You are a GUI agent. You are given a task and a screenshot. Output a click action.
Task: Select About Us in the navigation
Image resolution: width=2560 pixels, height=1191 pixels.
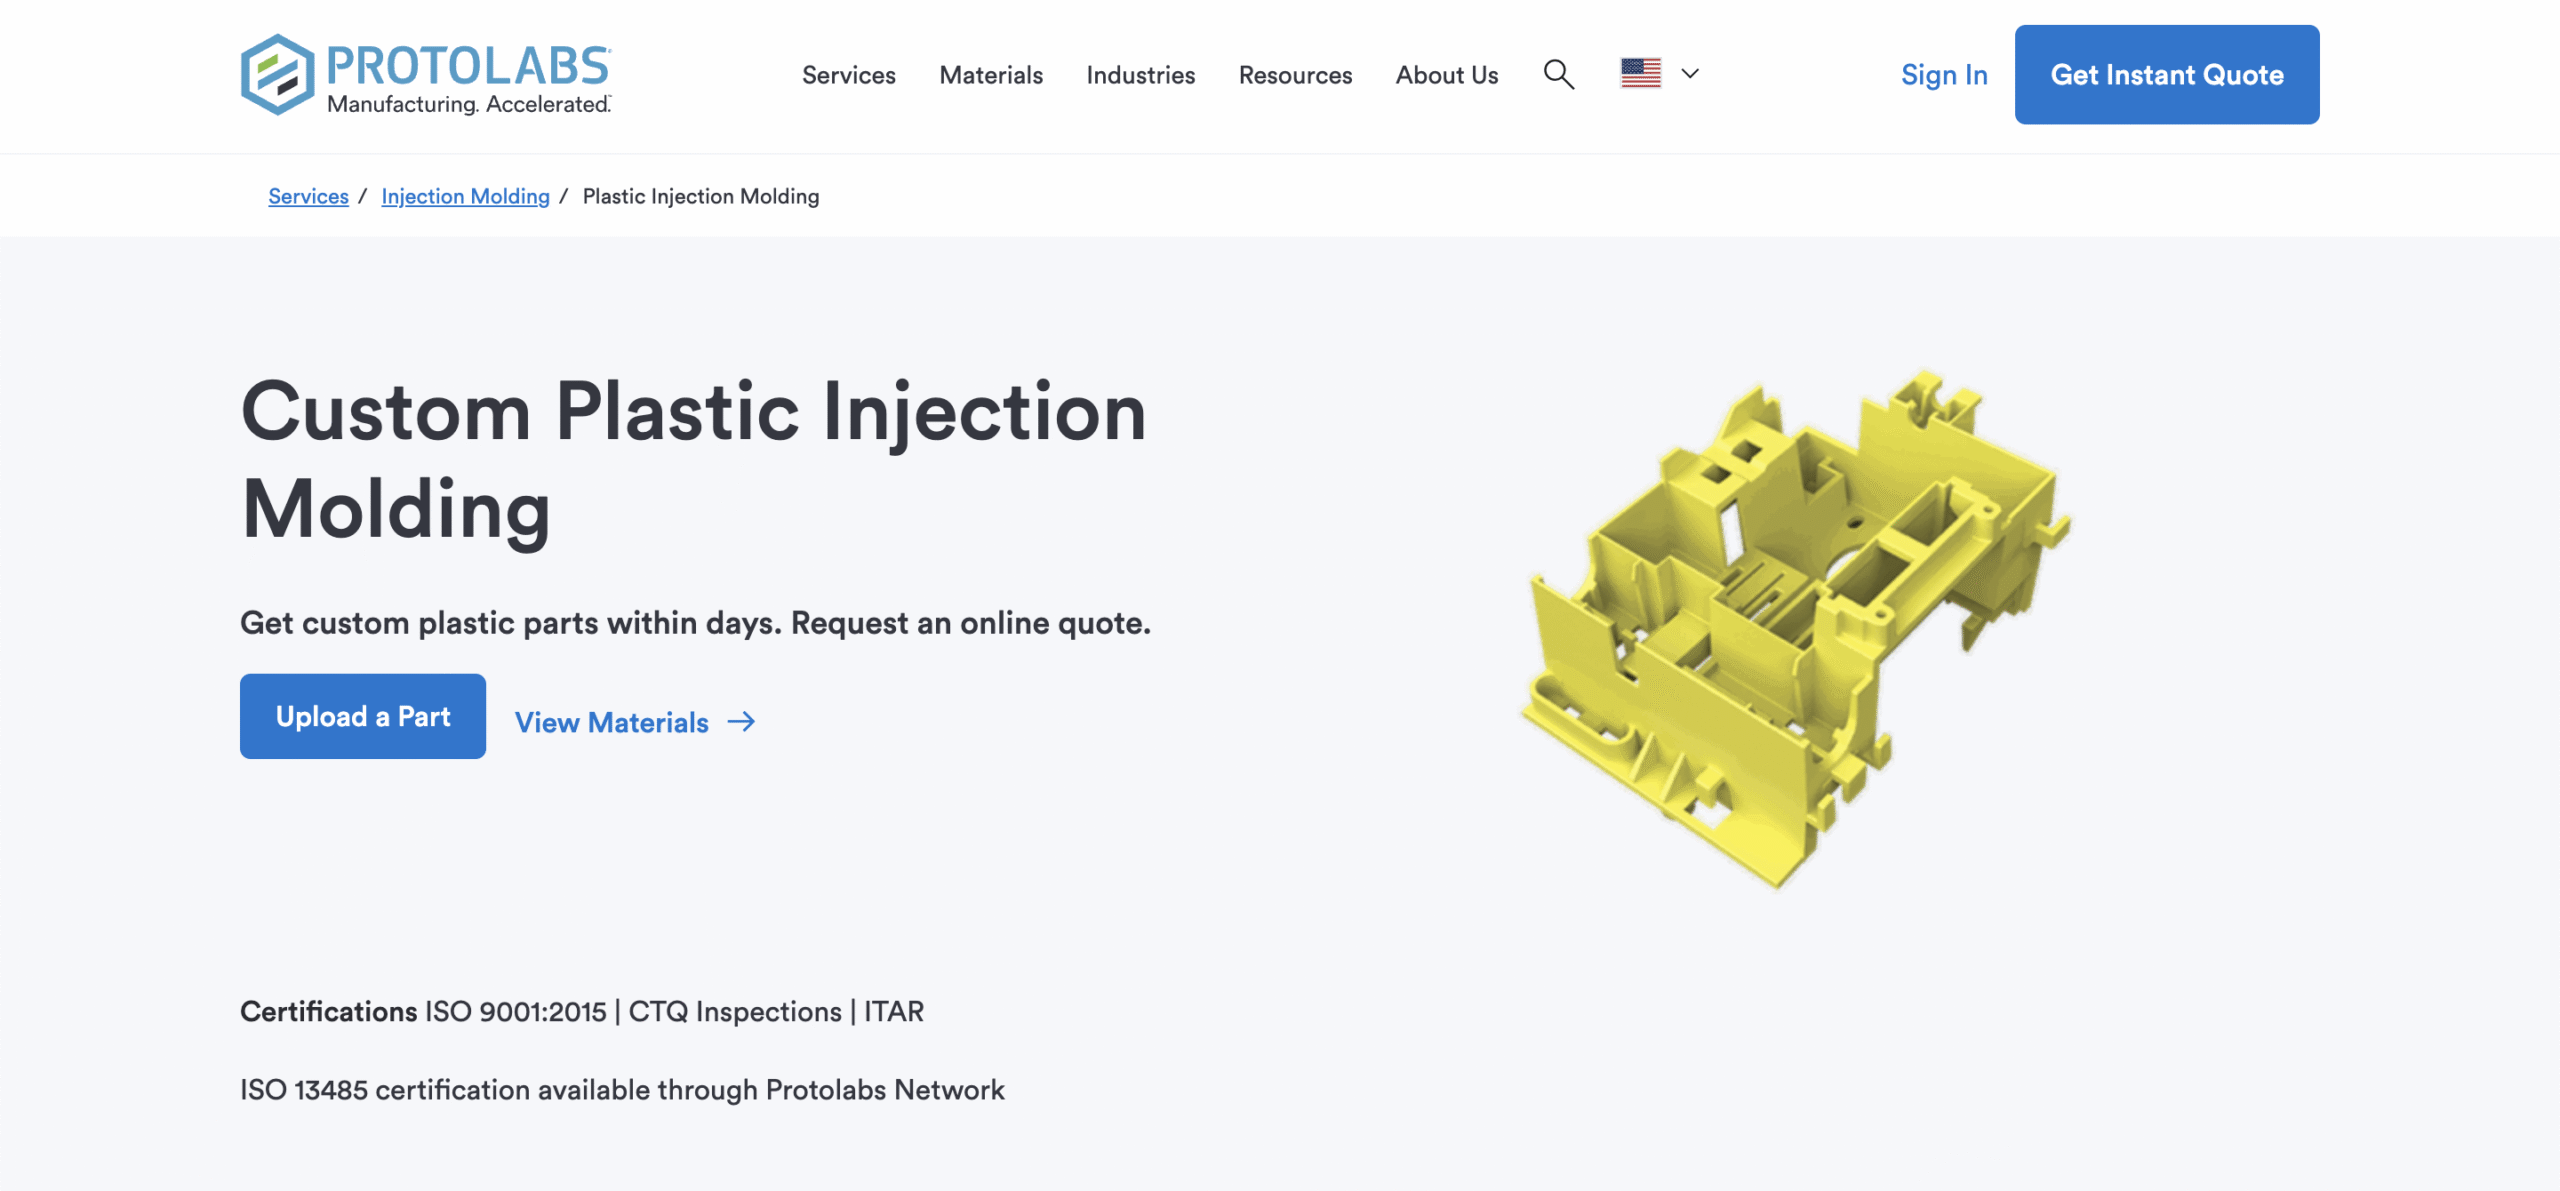point(1447,75)
